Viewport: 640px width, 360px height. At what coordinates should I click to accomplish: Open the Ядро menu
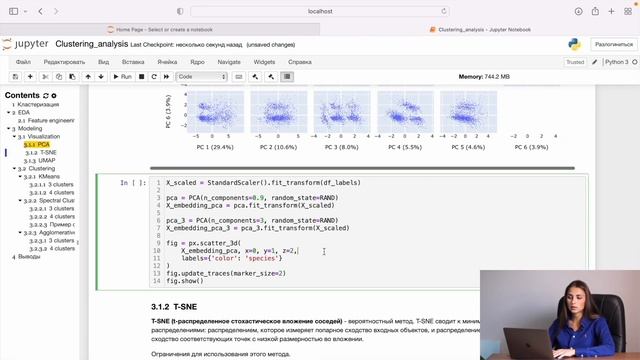[198, 62]
